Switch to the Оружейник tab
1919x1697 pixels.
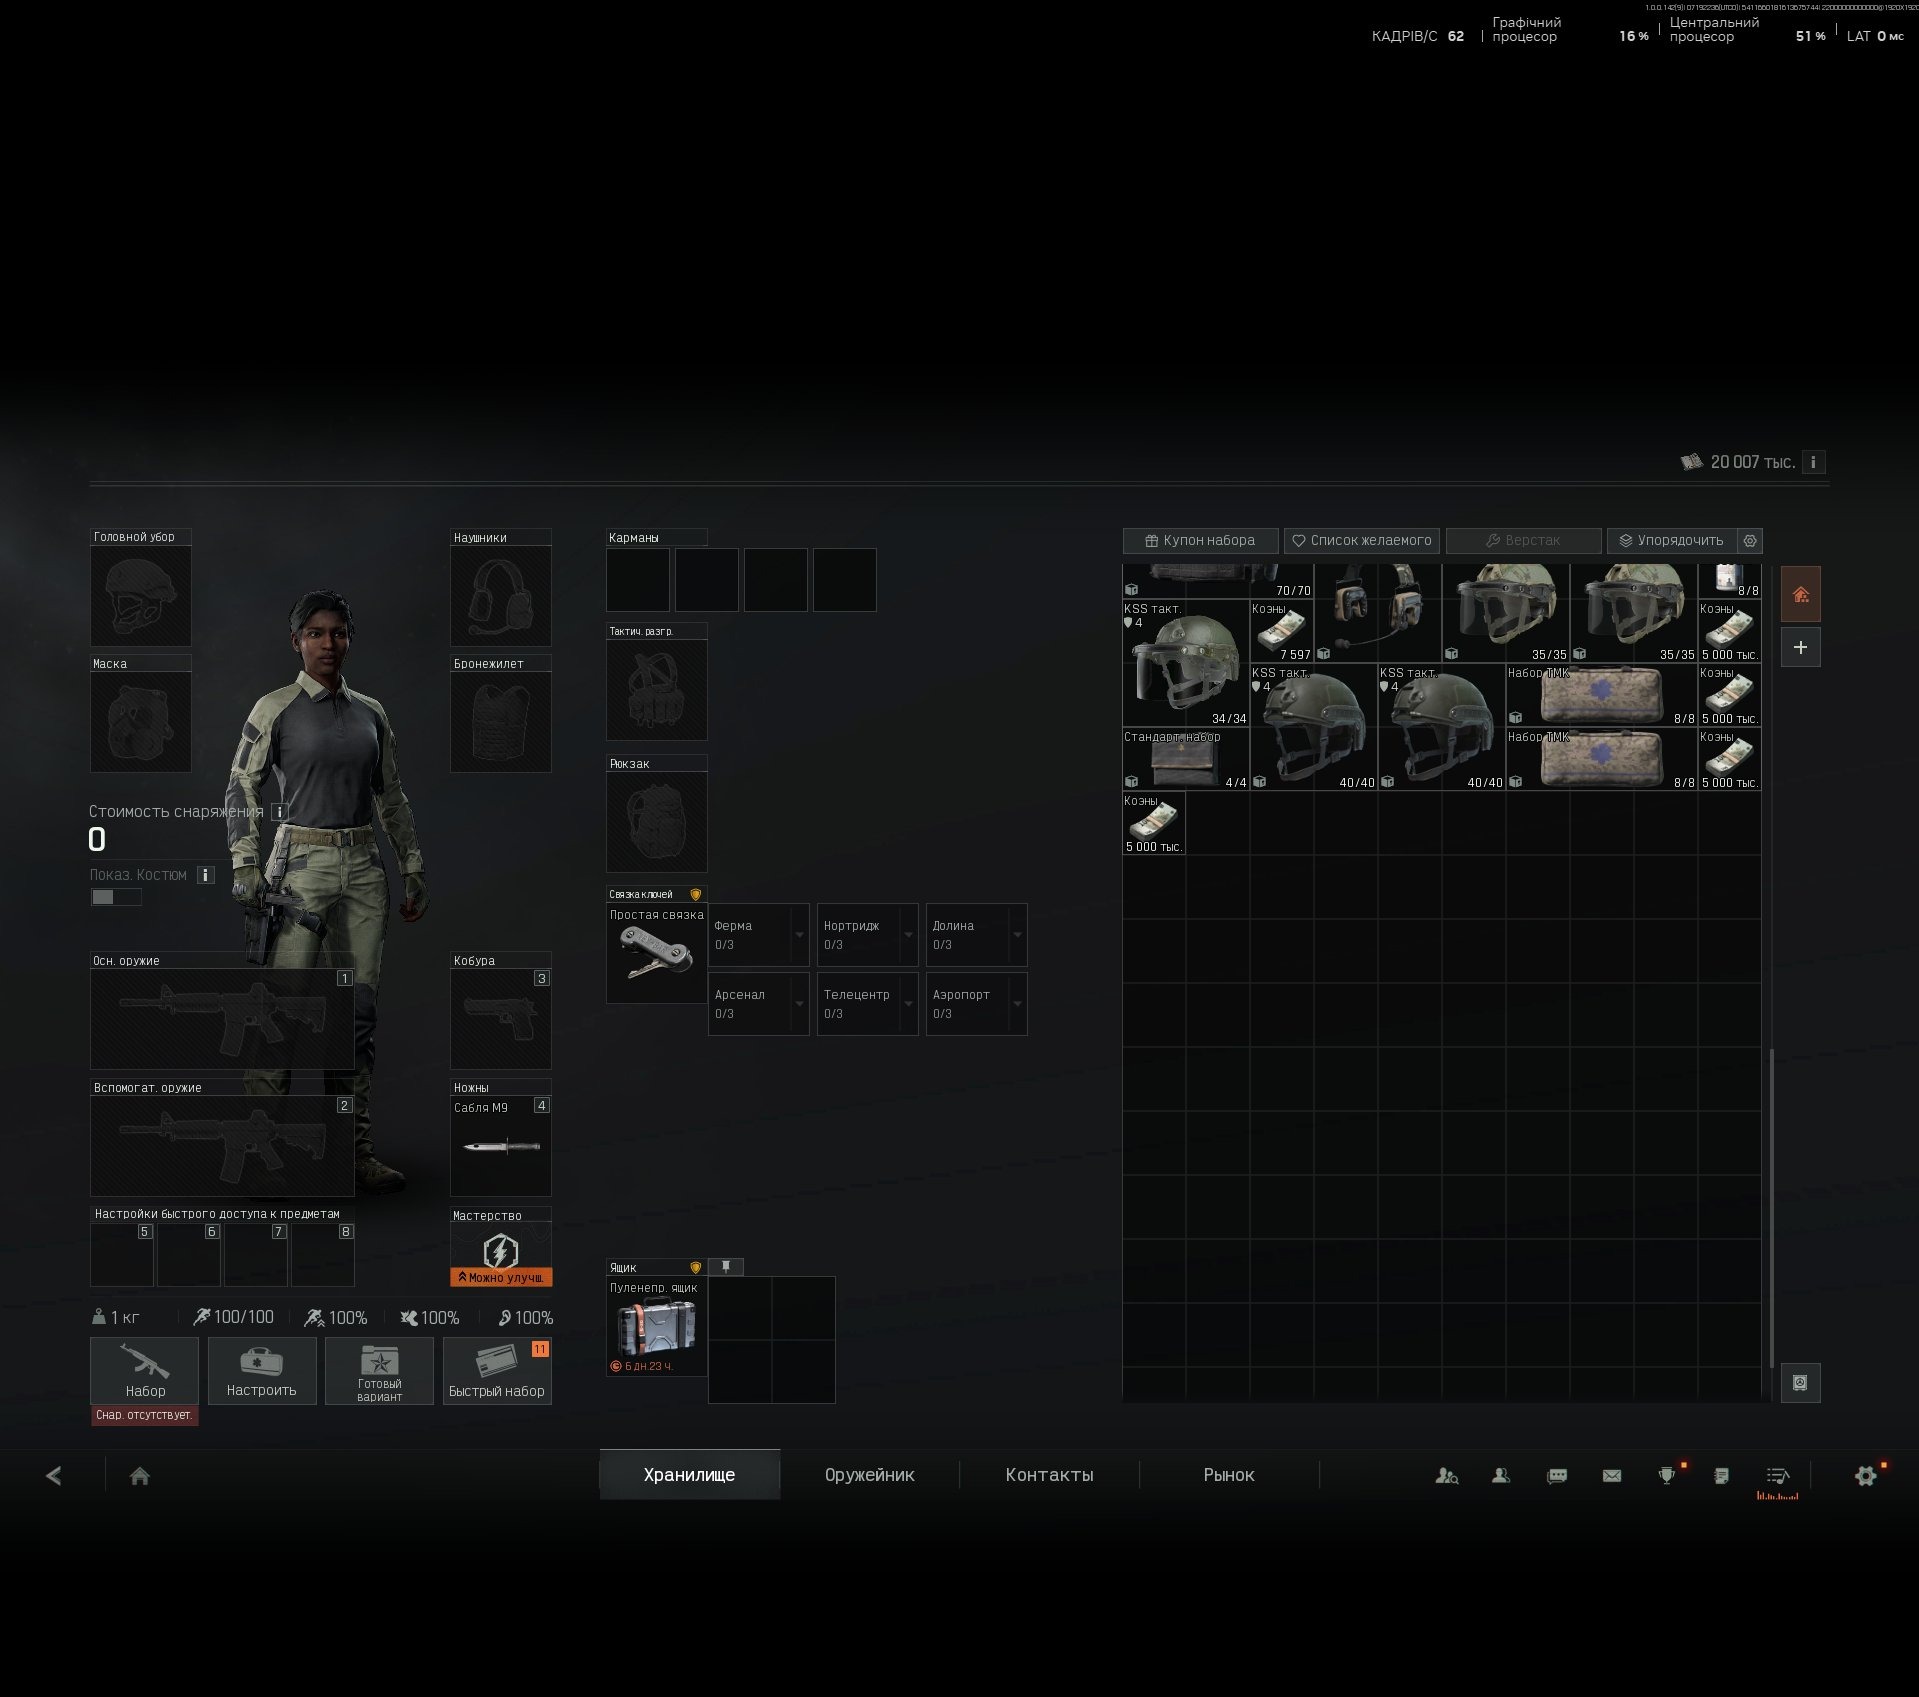point(869,1475)
